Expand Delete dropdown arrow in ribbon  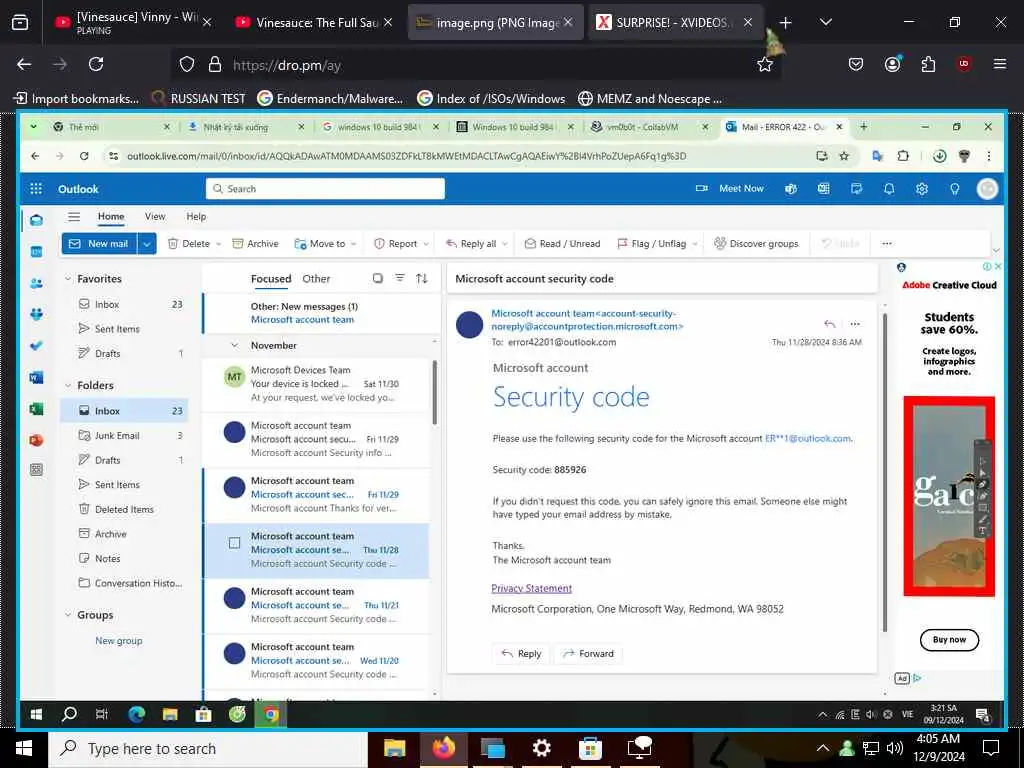pos(219,244)
